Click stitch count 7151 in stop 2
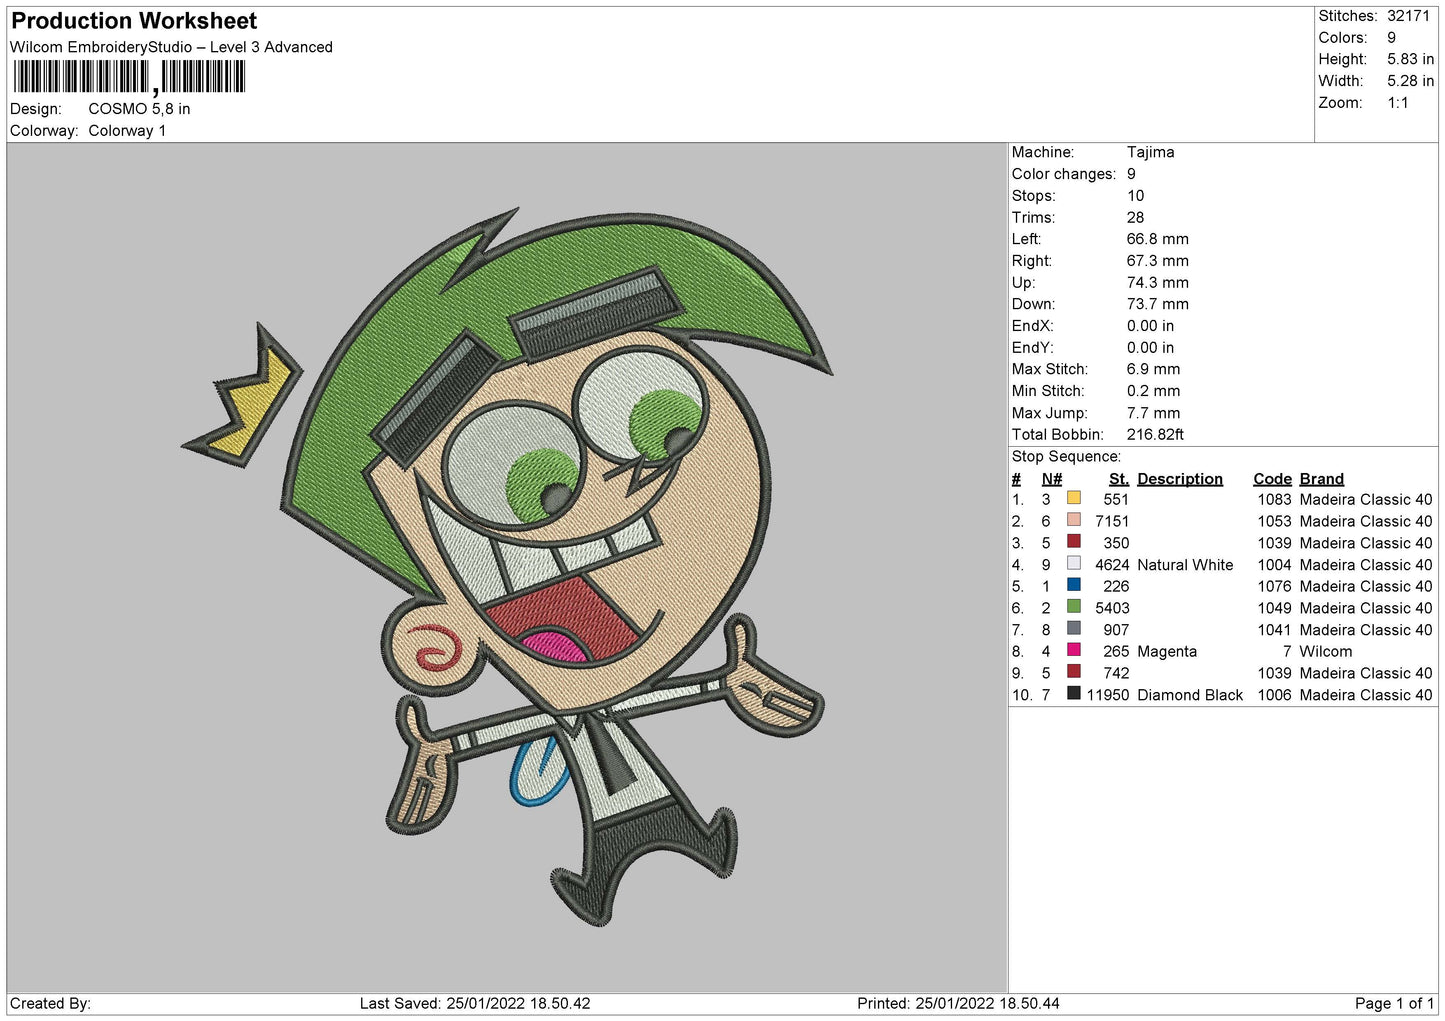Image resolution: width=1445 pixels, height=1021 pixels. click(x=1111, y=522)
